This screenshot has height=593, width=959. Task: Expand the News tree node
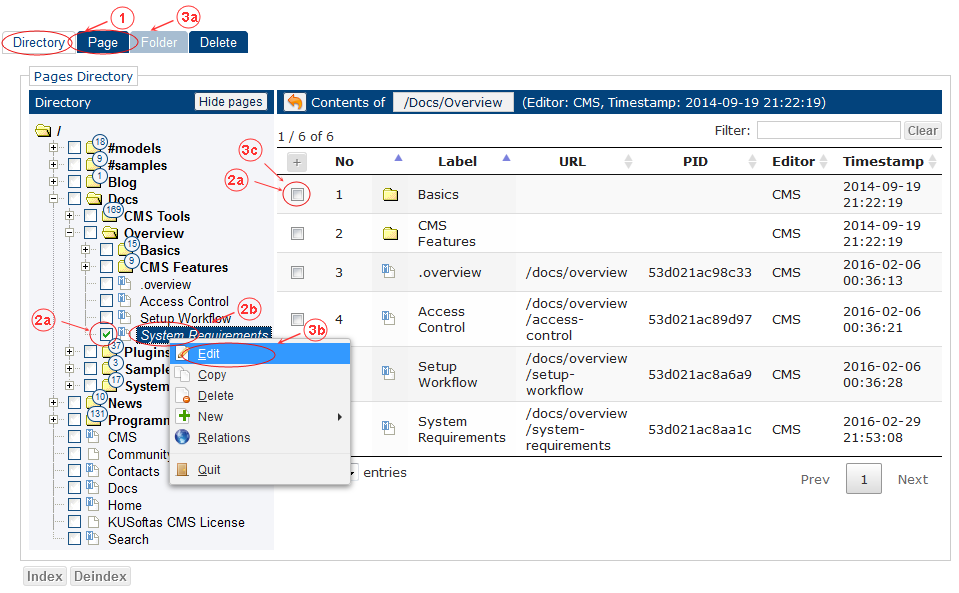54,404
